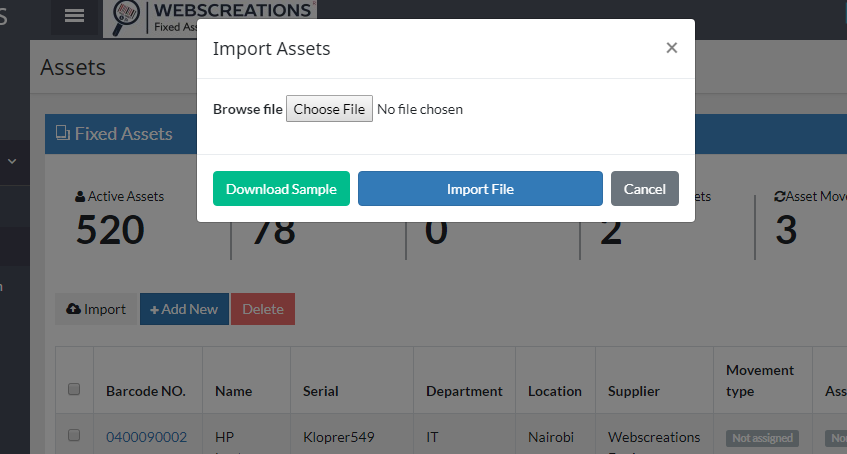
Task: Click the Asset Movement refresh icon
Action: (x=779, y=197)
